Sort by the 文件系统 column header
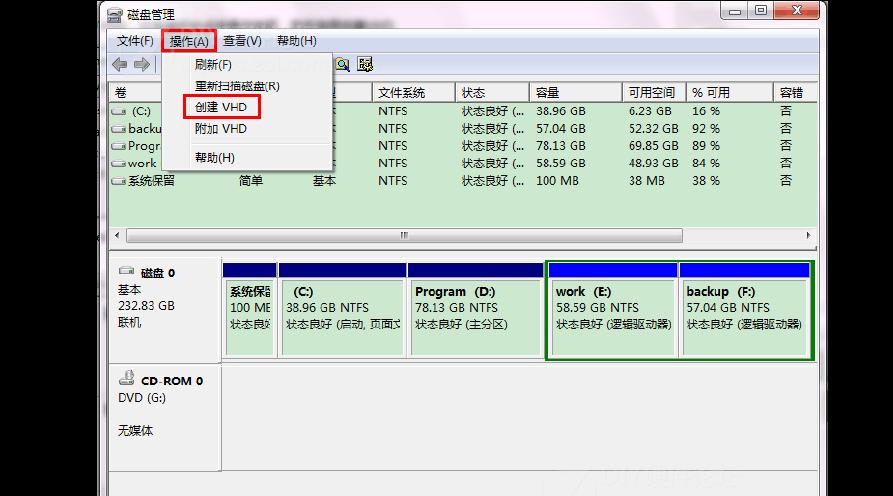The image size is (893, 496). coord(413,92)
